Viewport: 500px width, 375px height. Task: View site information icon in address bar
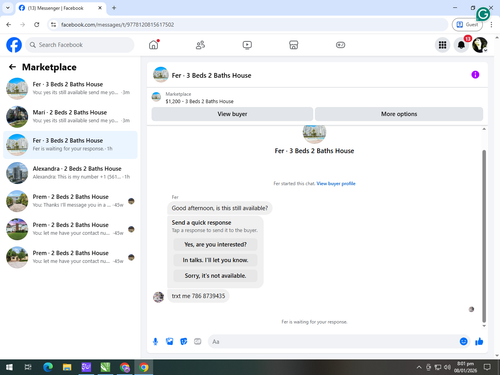(x=53, y=24)
